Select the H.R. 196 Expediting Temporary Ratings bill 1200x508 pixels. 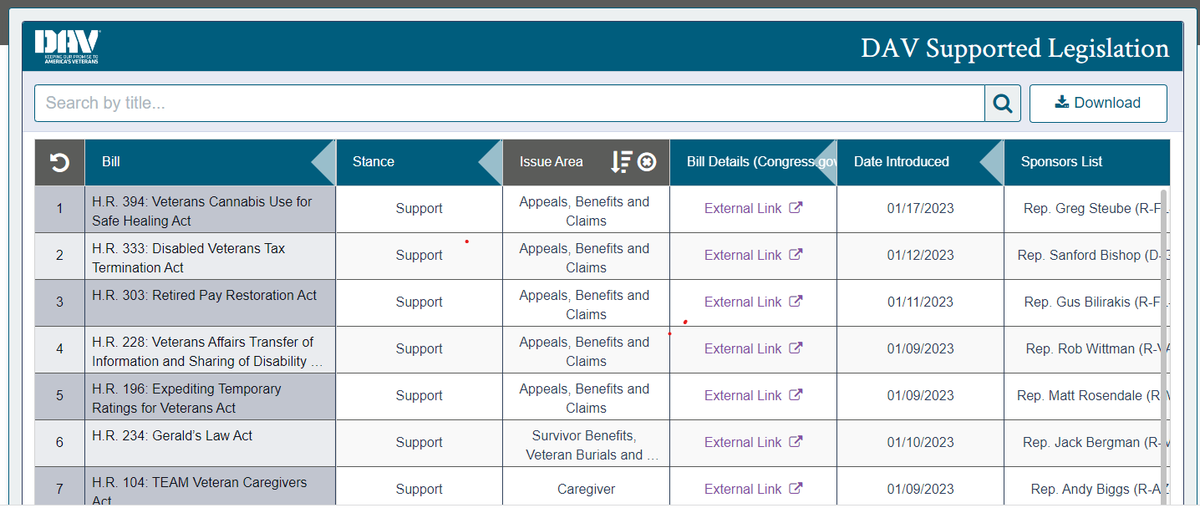210,397
